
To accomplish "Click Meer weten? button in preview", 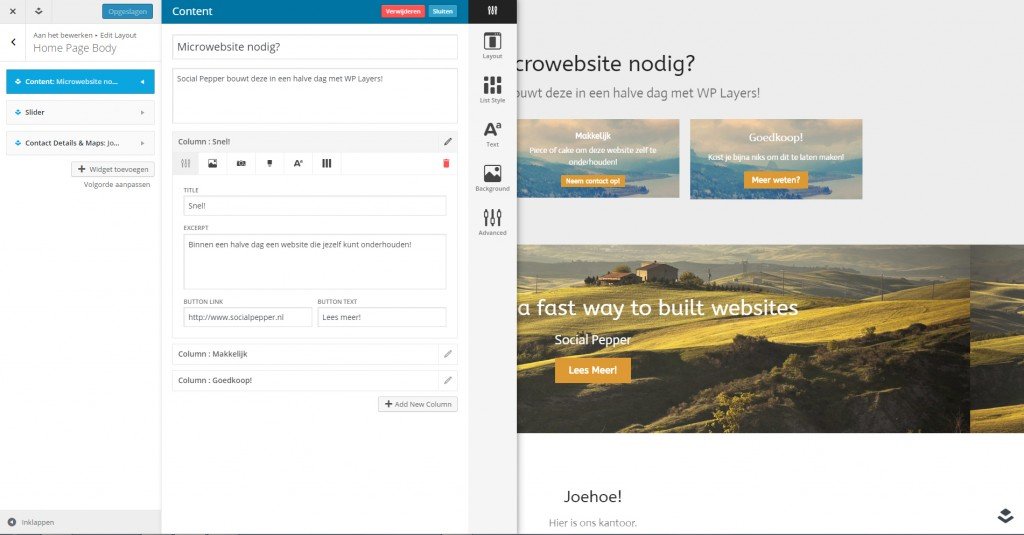I will pyautogui.click(x=776, y=180).
